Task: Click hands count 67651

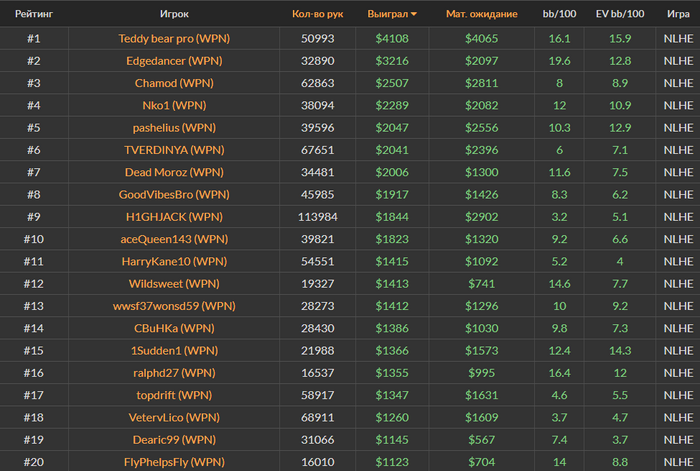Action: tap(317, 150)
